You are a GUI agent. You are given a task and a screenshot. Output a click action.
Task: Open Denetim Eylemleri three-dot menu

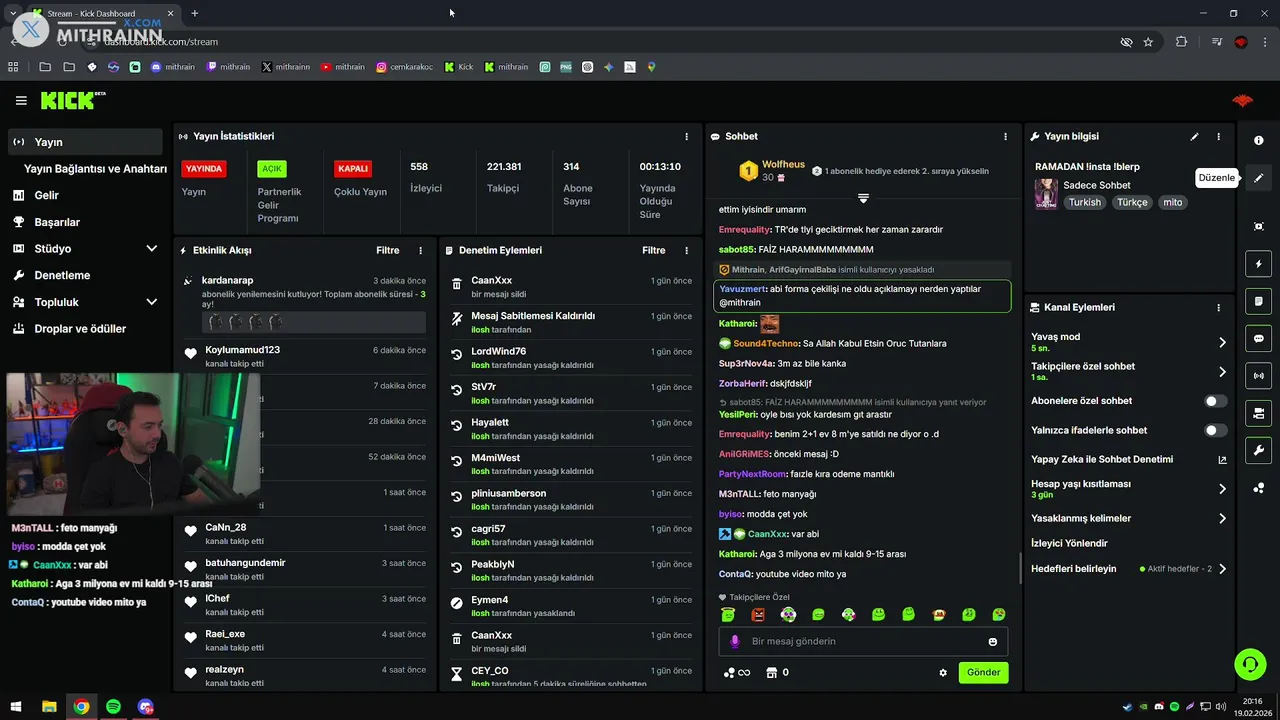pyautogui.click(x=686, y=251)
